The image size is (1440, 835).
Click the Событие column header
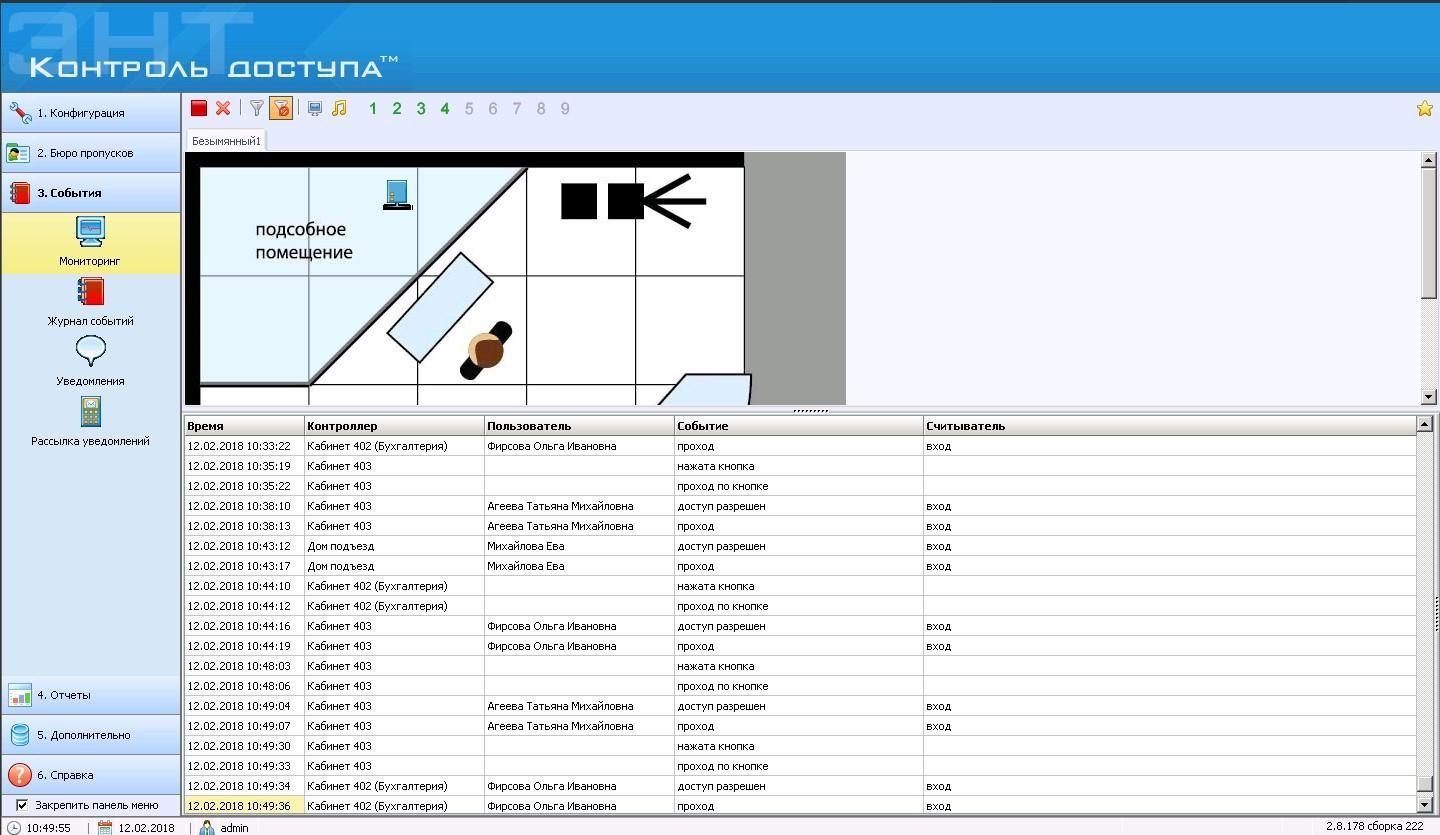(x=798, y=426)
